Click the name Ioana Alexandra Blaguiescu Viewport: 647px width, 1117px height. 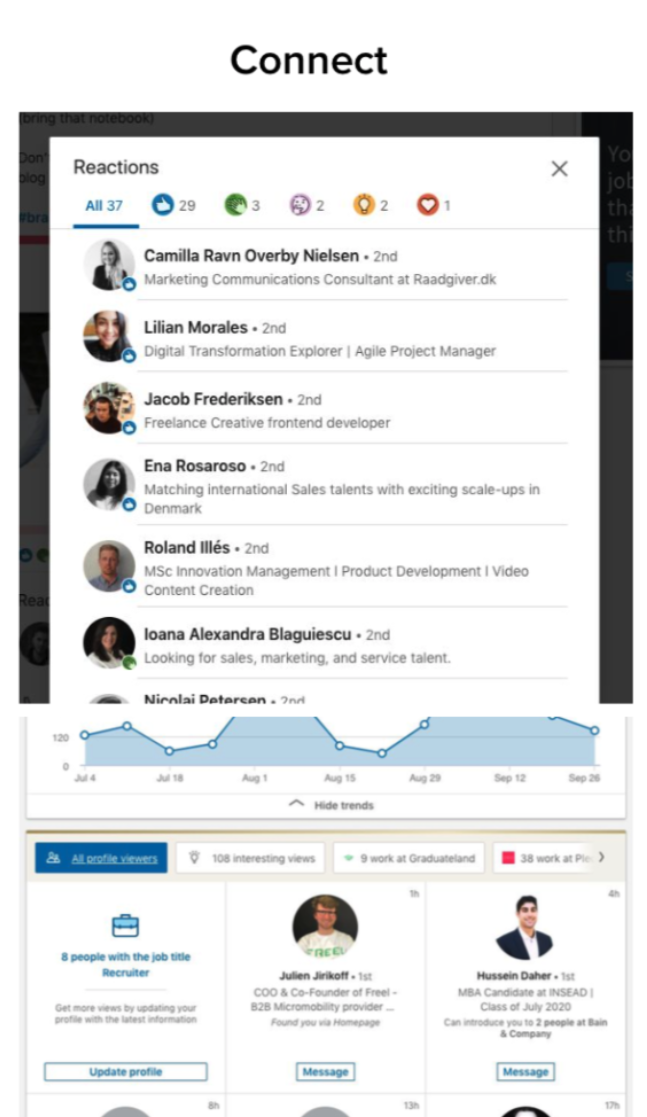click(x=248, y=635)
